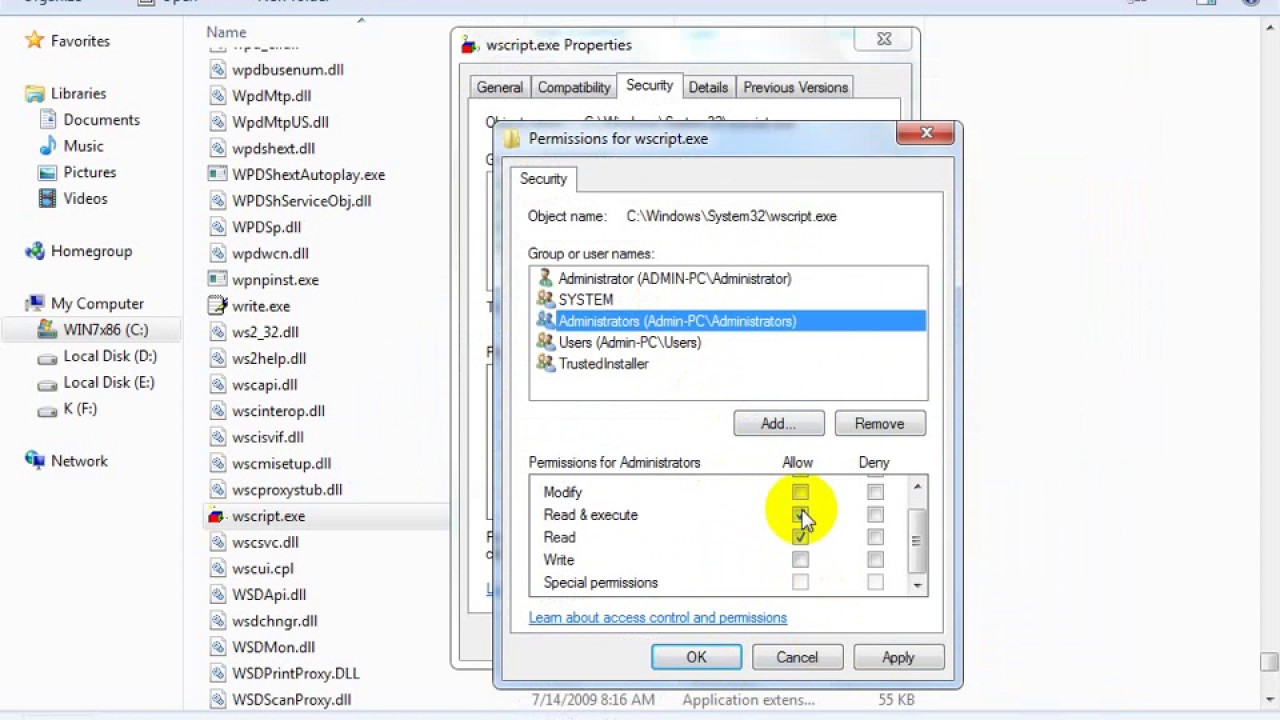Open the Music library icon
Image resolution: width=1280 pixels, height=720 pixels.
48,146
